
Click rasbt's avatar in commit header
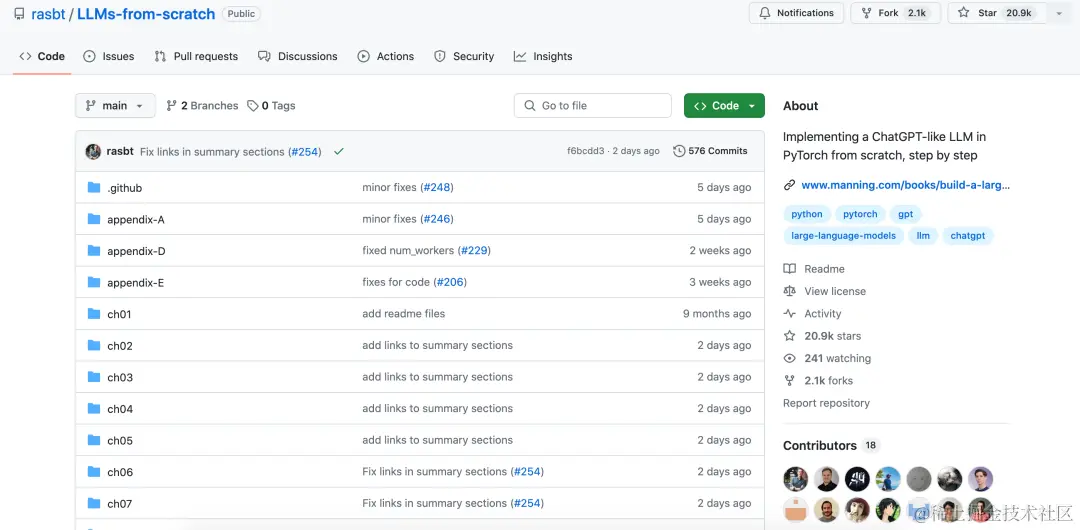click(x=93, y=152)
